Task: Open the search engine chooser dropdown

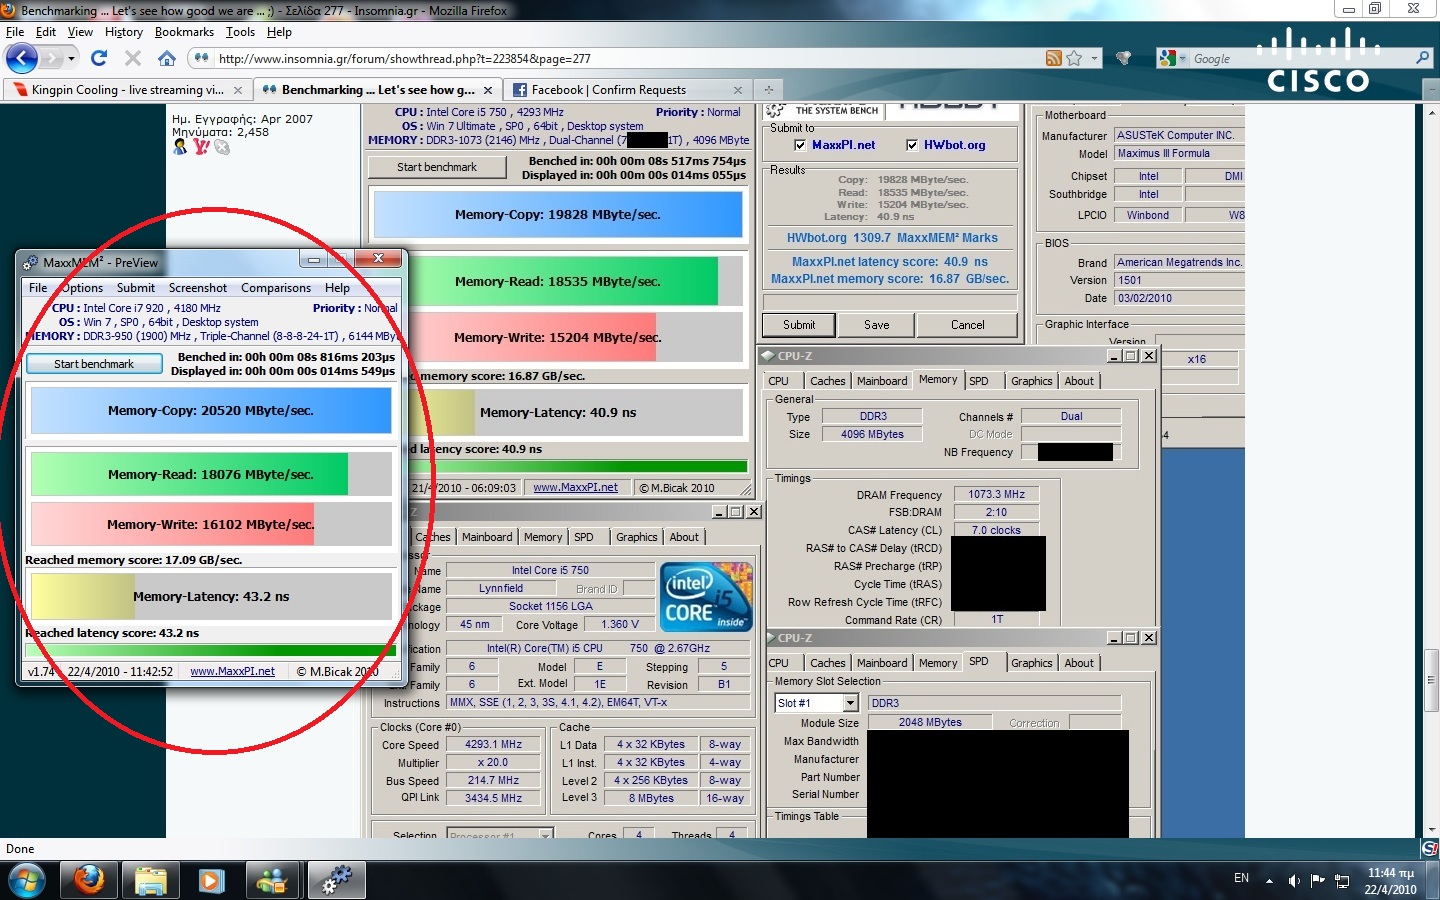Action: tap(1182, 58)
